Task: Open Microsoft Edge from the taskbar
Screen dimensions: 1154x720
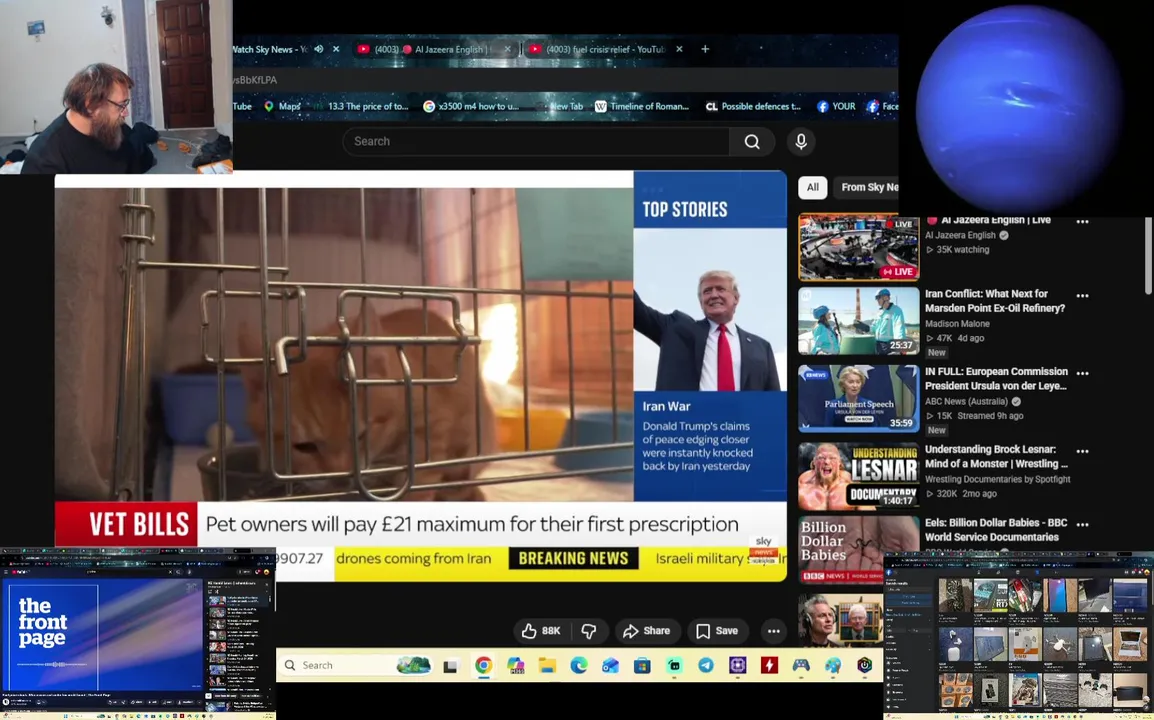Action: [578, 666]
